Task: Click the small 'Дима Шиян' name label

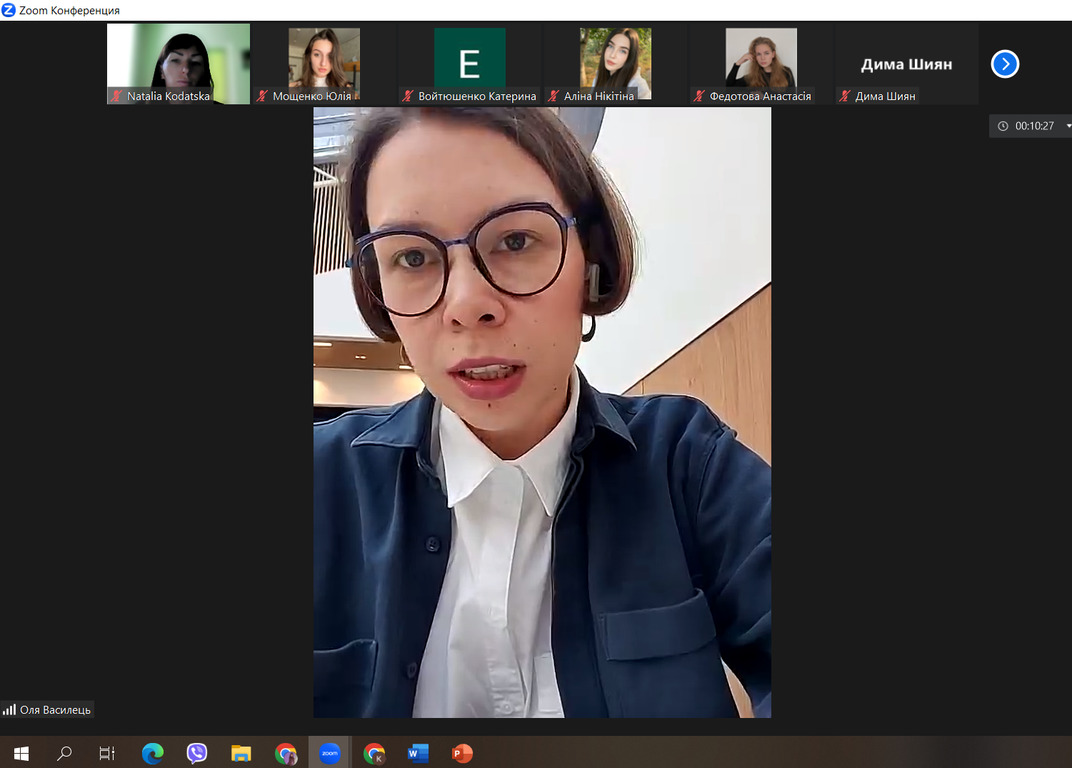Action: click(885, 96)
